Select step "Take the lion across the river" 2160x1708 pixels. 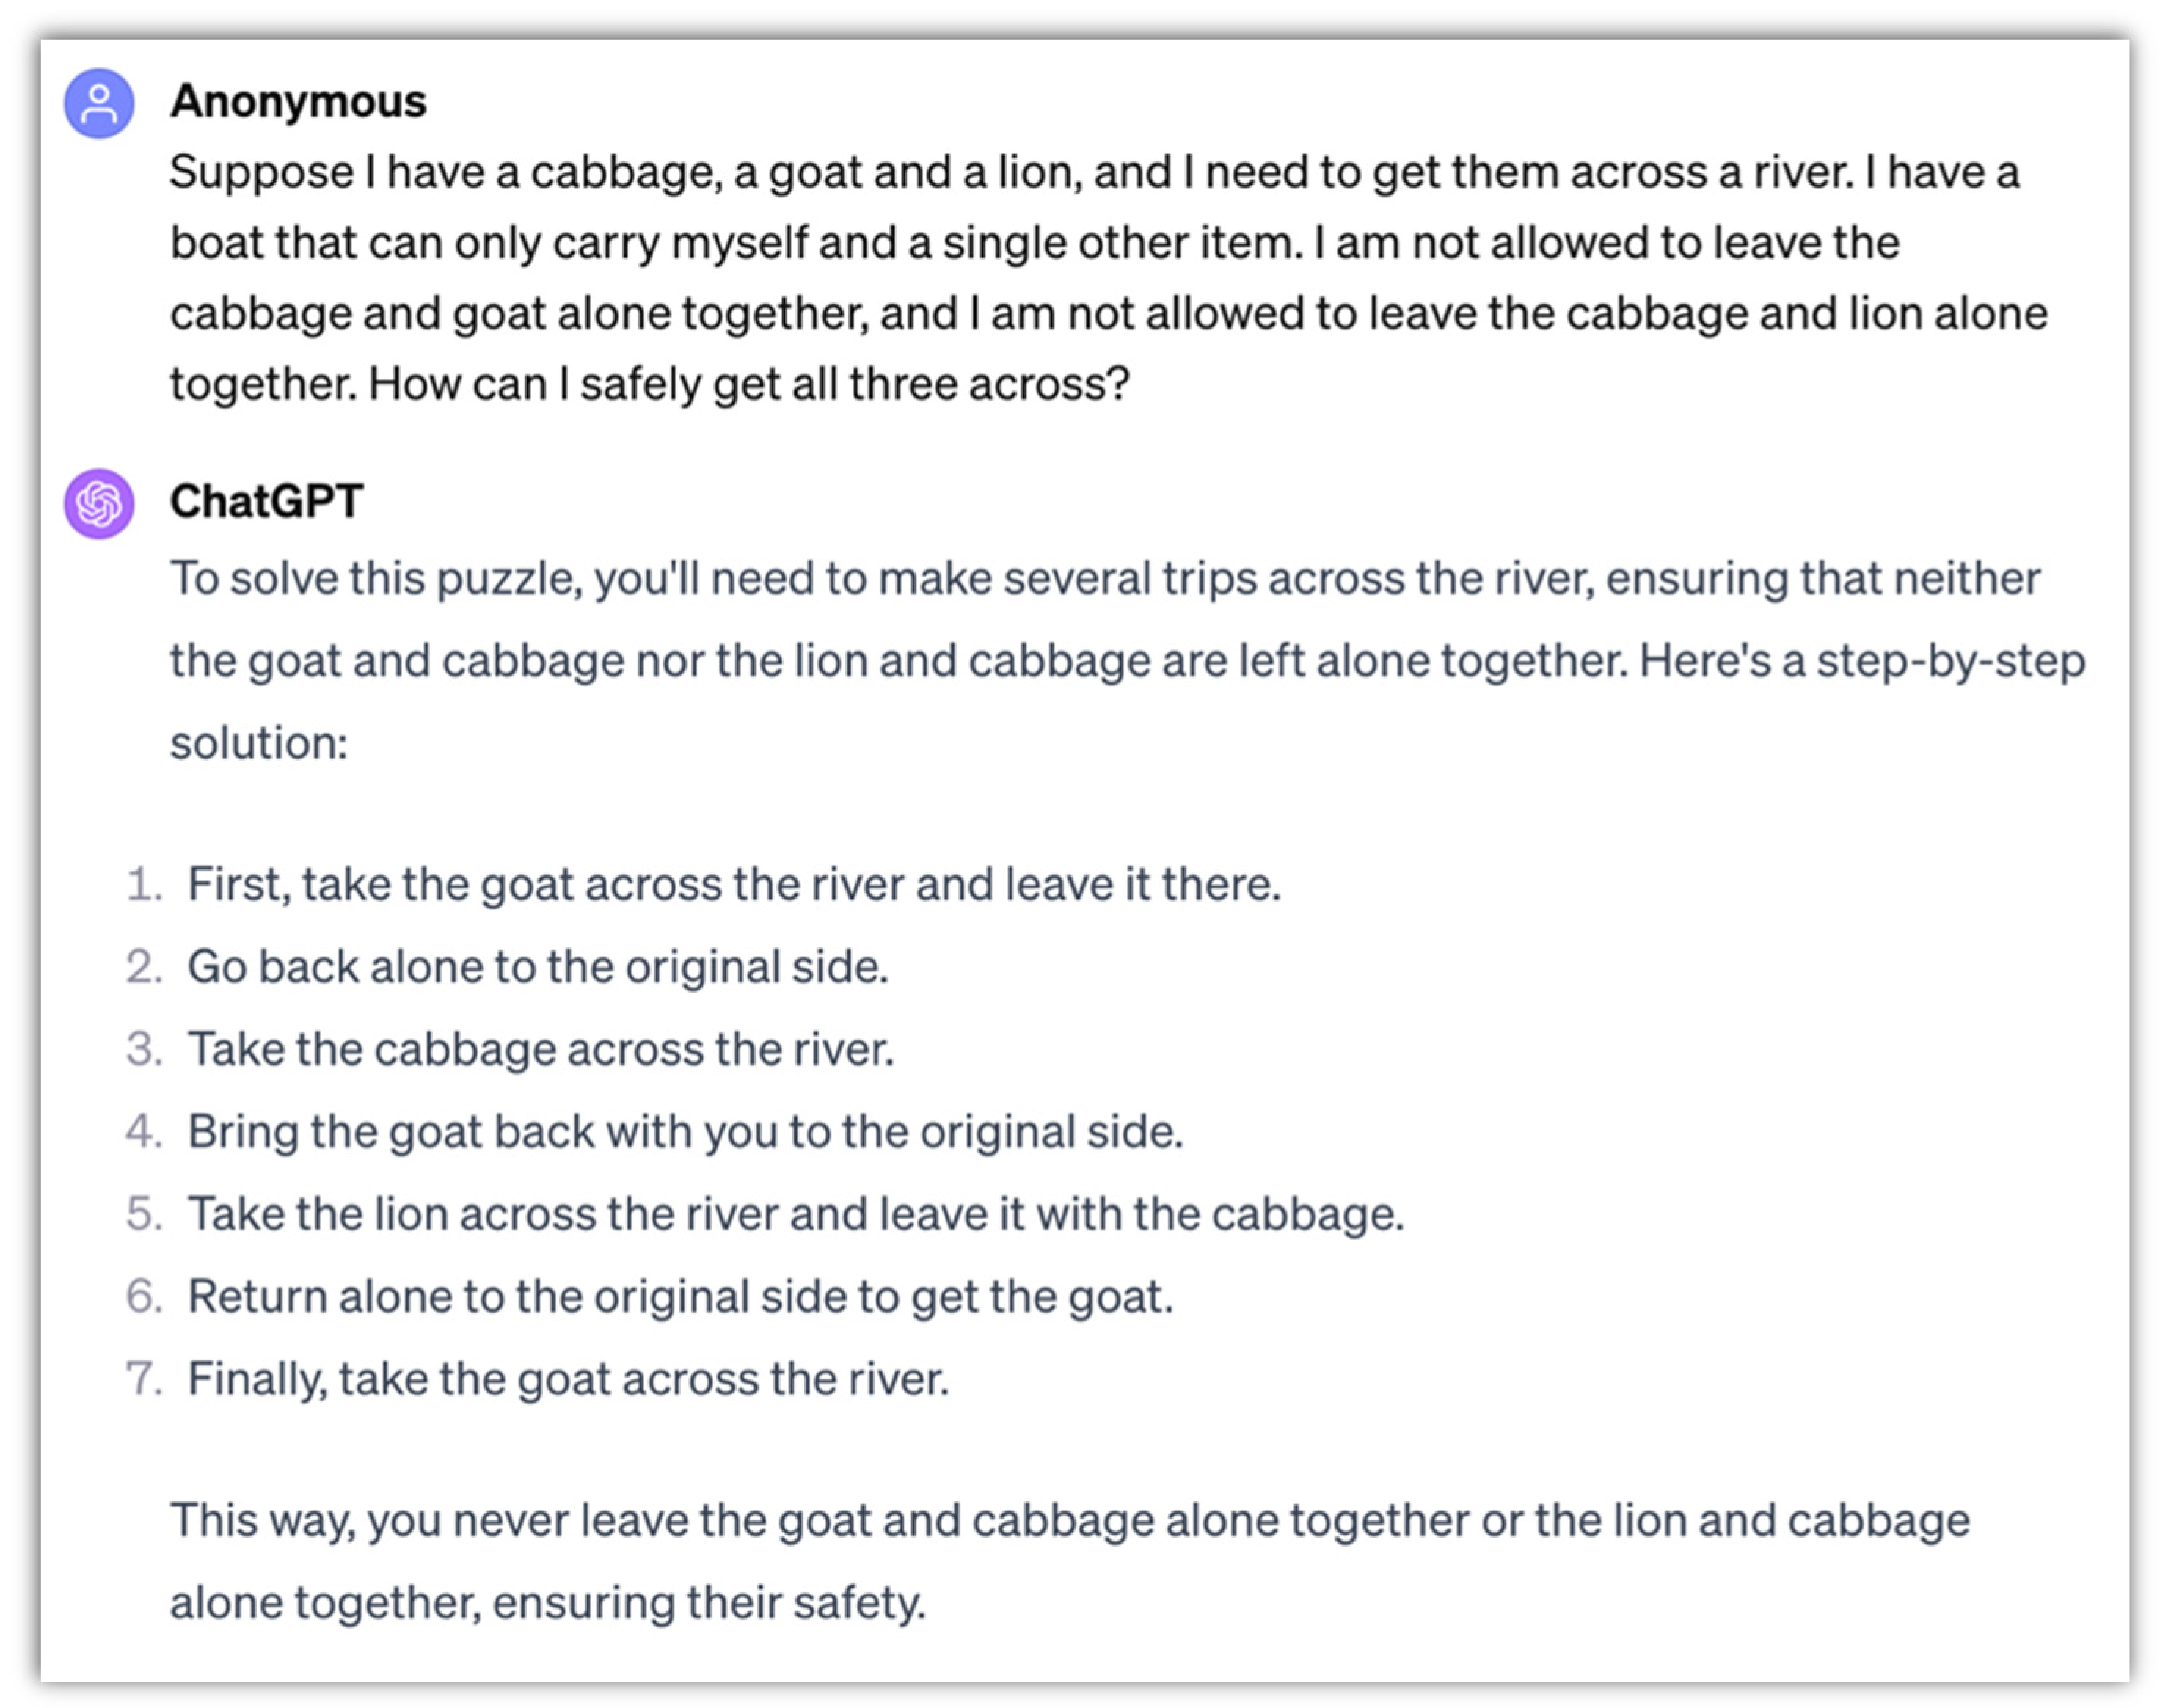tap(796, 1214)
